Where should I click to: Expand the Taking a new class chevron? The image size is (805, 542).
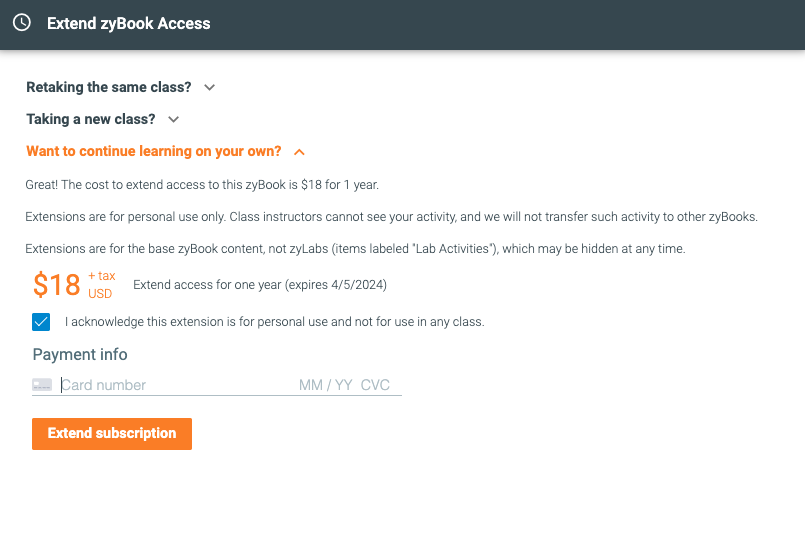(174, 120)
